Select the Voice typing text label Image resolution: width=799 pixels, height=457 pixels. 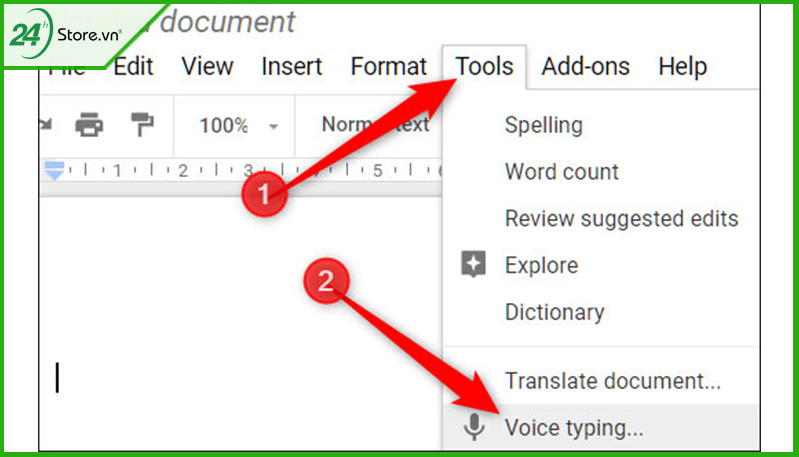pyautogui.click(x=574, y=428)
